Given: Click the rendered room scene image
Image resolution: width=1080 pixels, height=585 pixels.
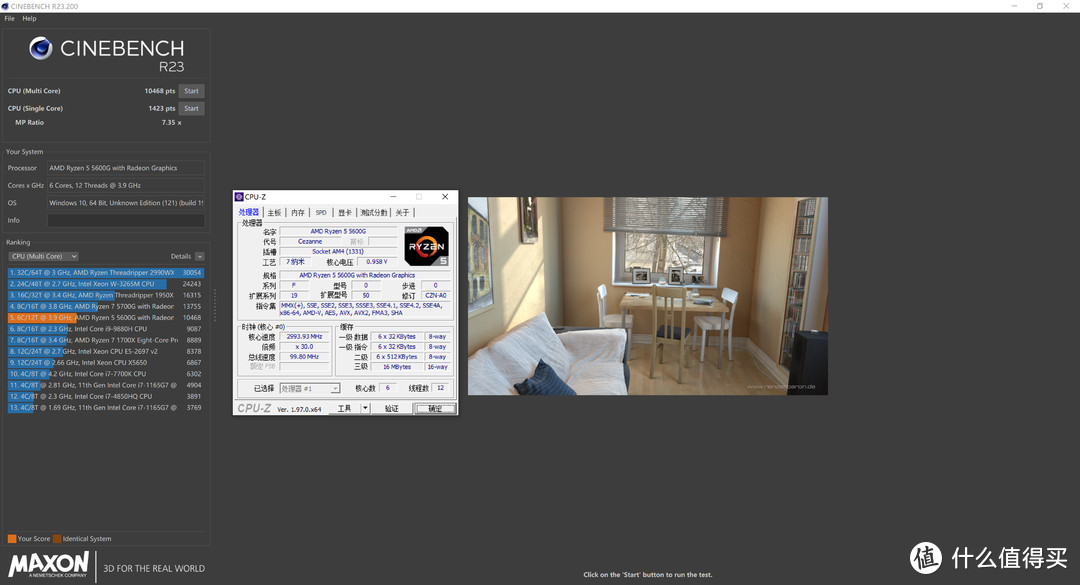Looking at the screenshot, I should pos(647,296).
